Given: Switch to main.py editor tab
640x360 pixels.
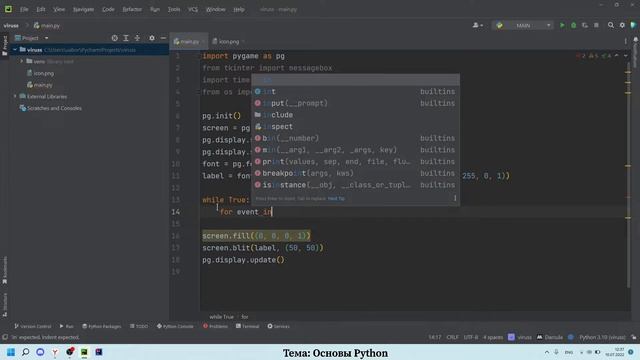Looking at the screenshot, I should coord(188,42).
